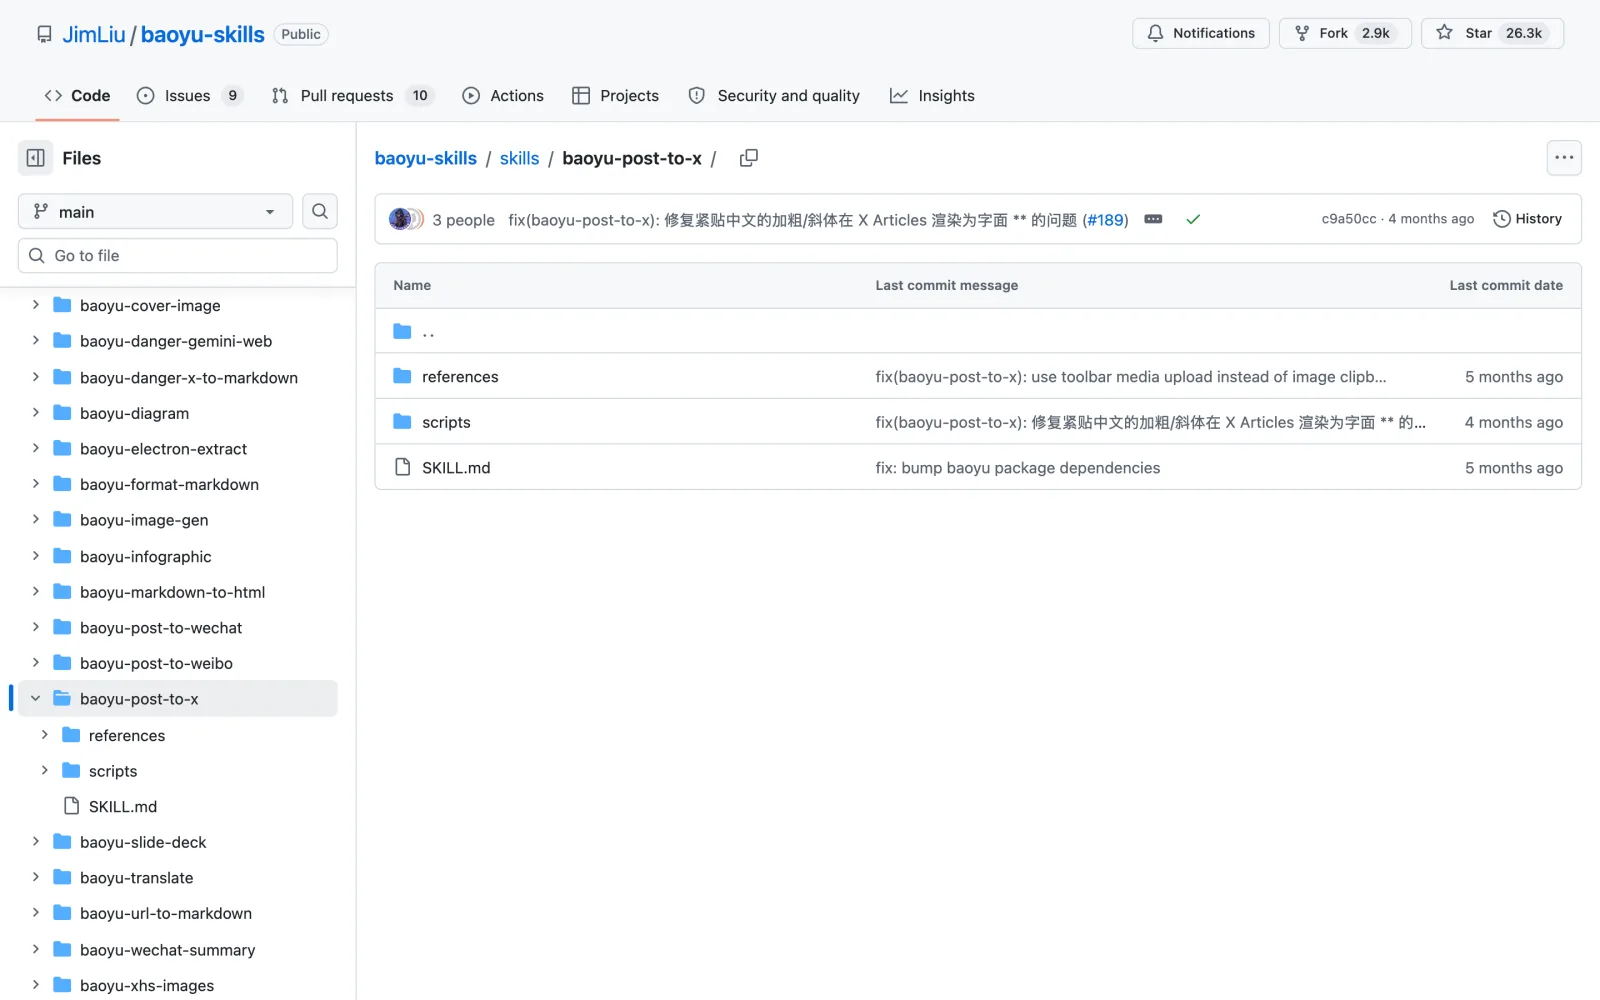Open commit History
This screenshot has width=1600, height=1000.
[1527, 219]
